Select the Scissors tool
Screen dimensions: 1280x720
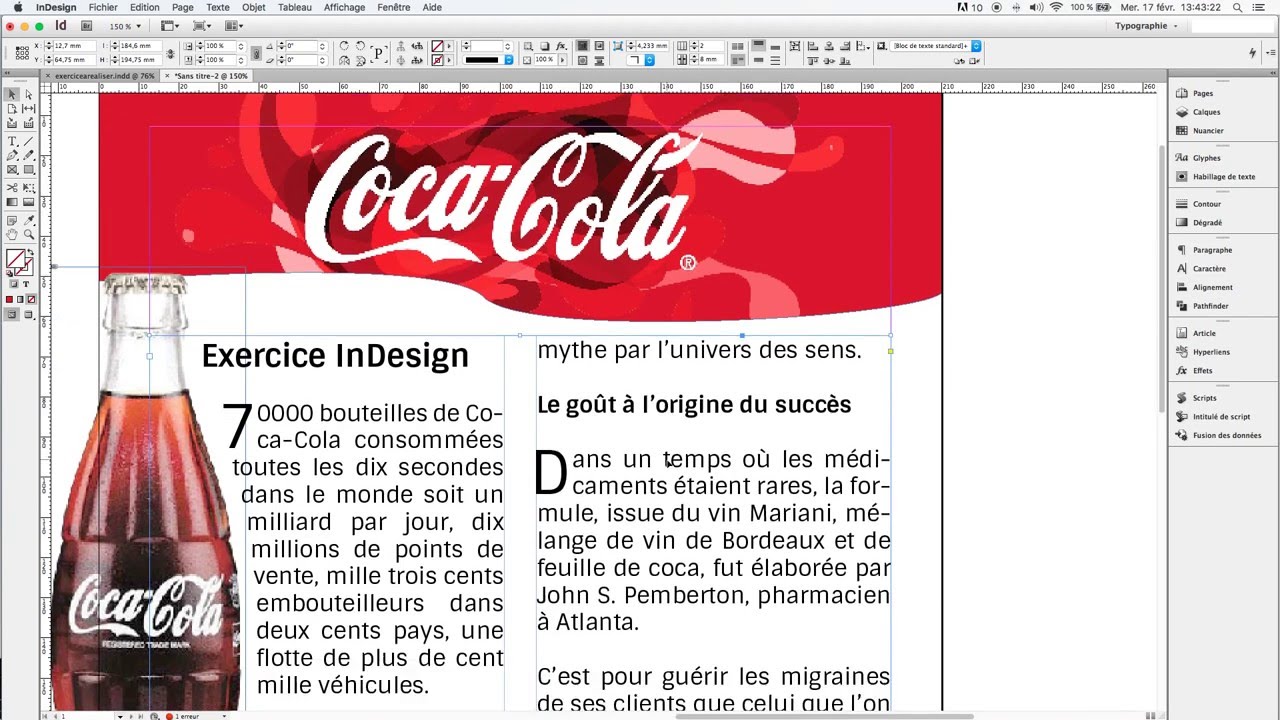pos(12,188)
